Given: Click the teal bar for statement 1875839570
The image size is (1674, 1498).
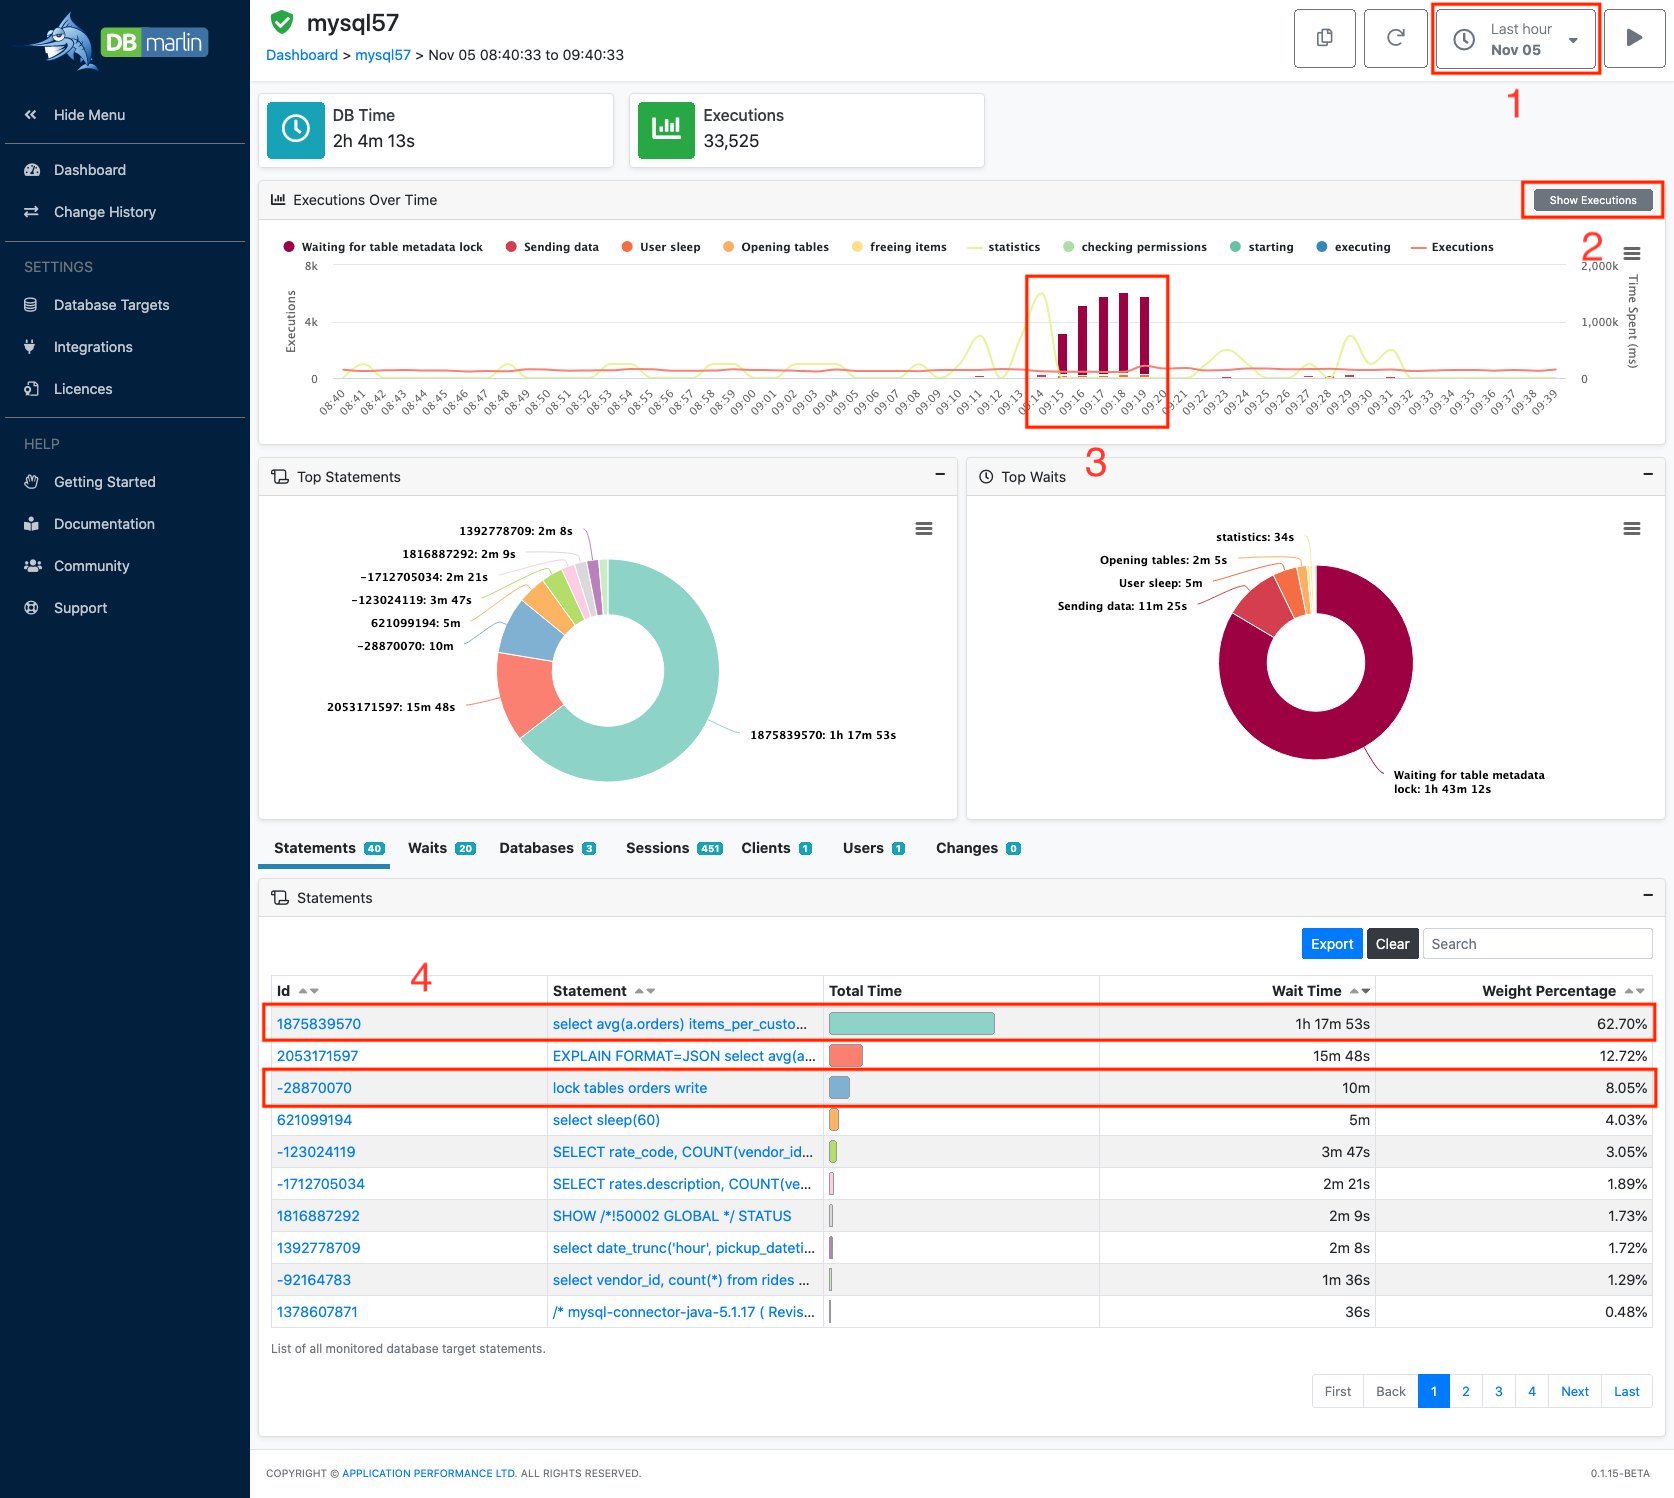Looking at the screenshot, I should click(912, 1023).
